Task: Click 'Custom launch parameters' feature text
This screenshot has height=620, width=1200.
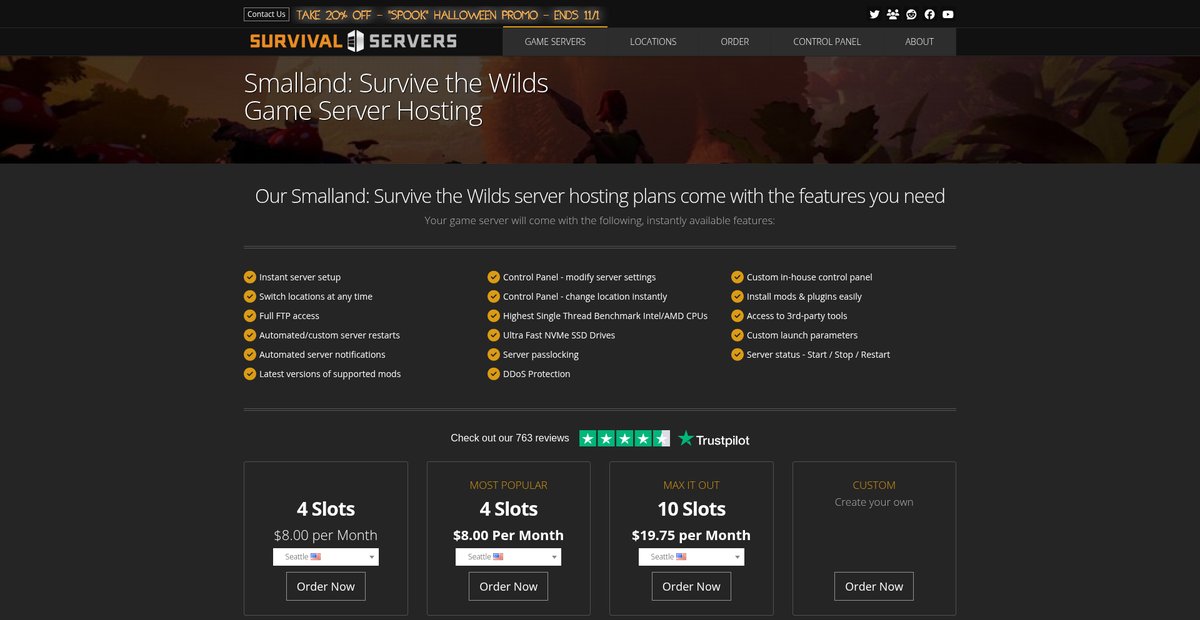Action: [x=802, y=335]
